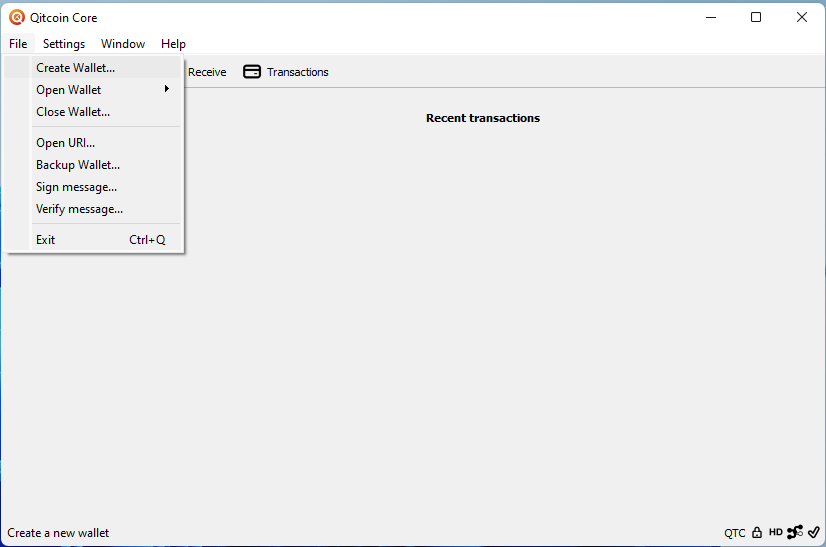Minimize the Qitcoin Core window

click(x=711, y=17)
